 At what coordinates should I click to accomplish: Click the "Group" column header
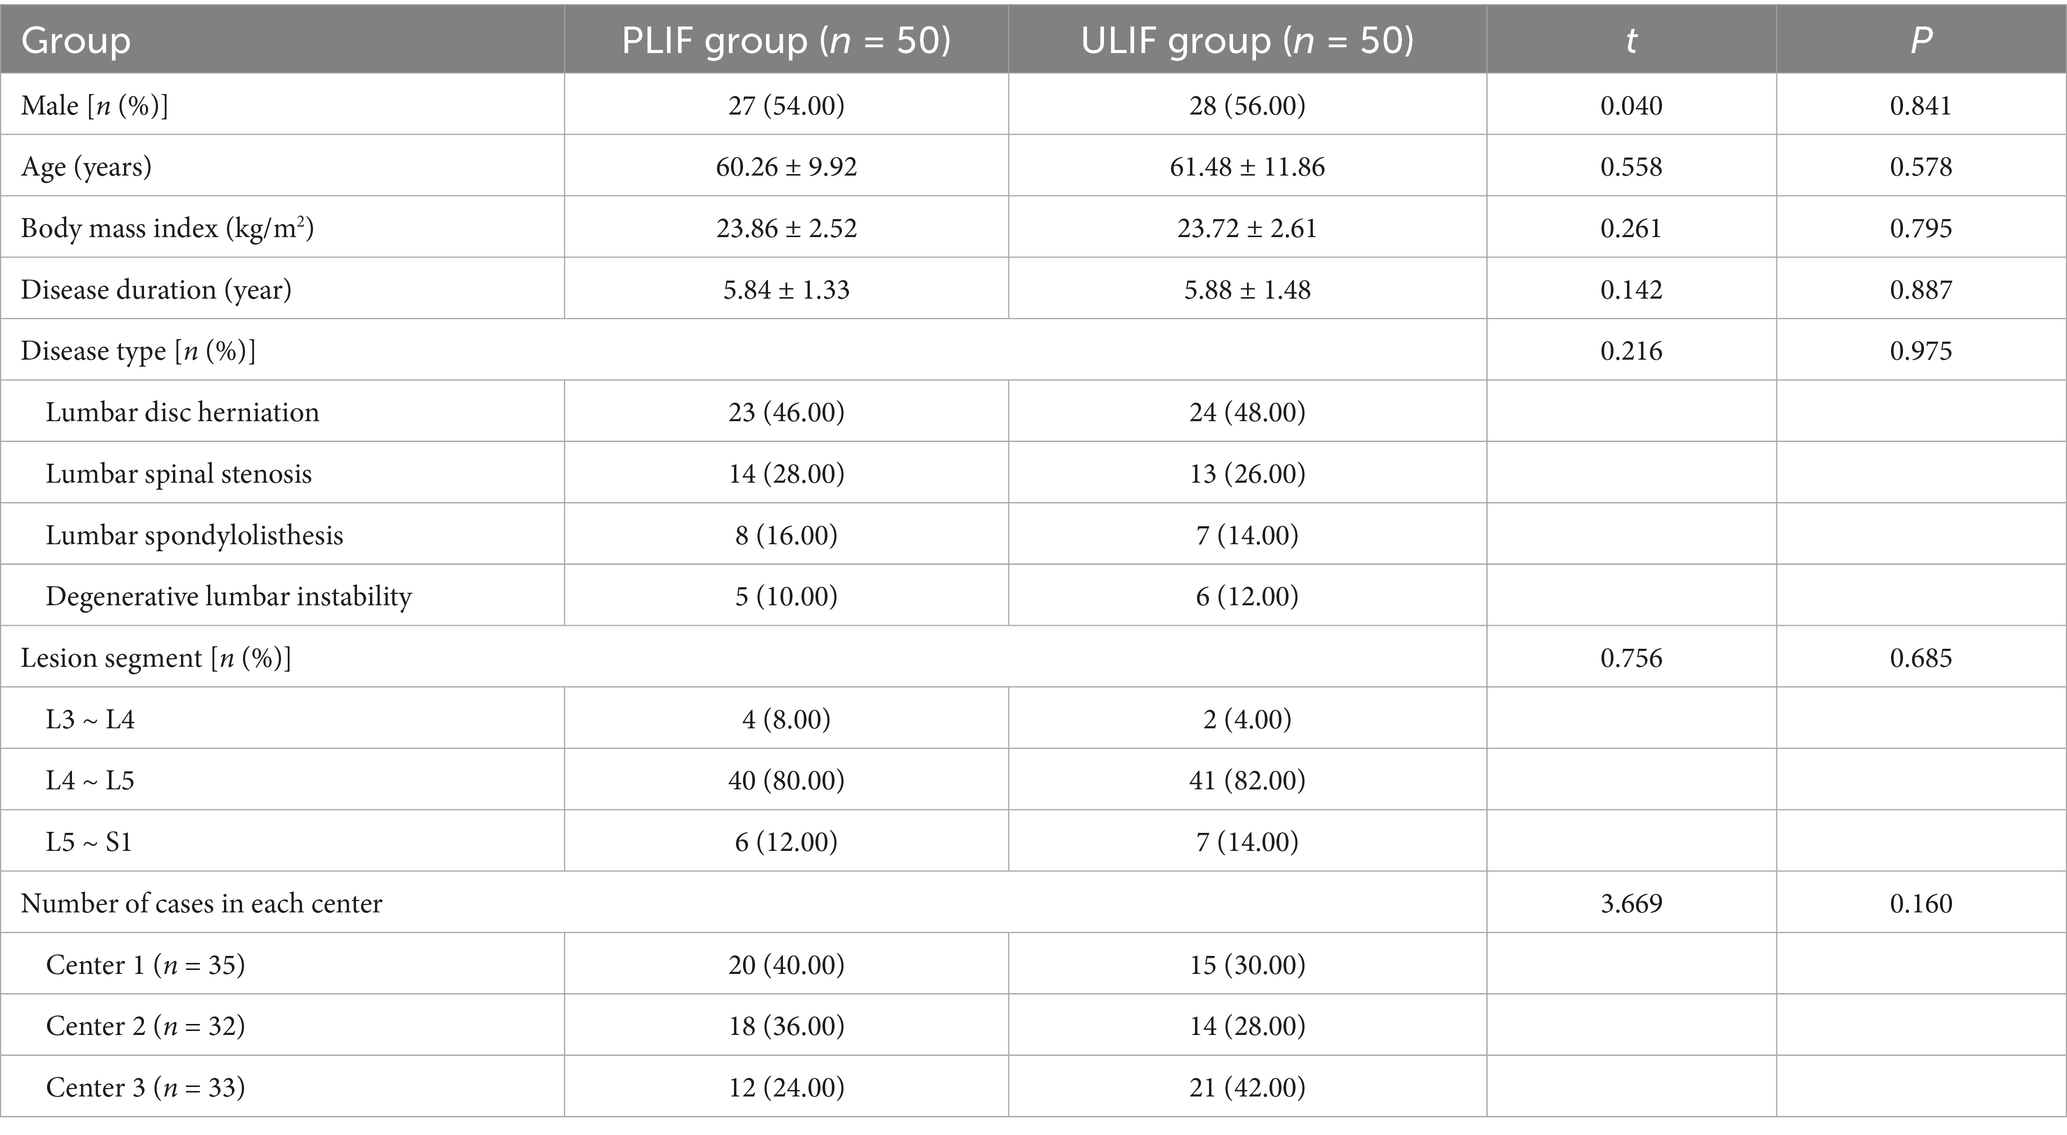point(76,40)
